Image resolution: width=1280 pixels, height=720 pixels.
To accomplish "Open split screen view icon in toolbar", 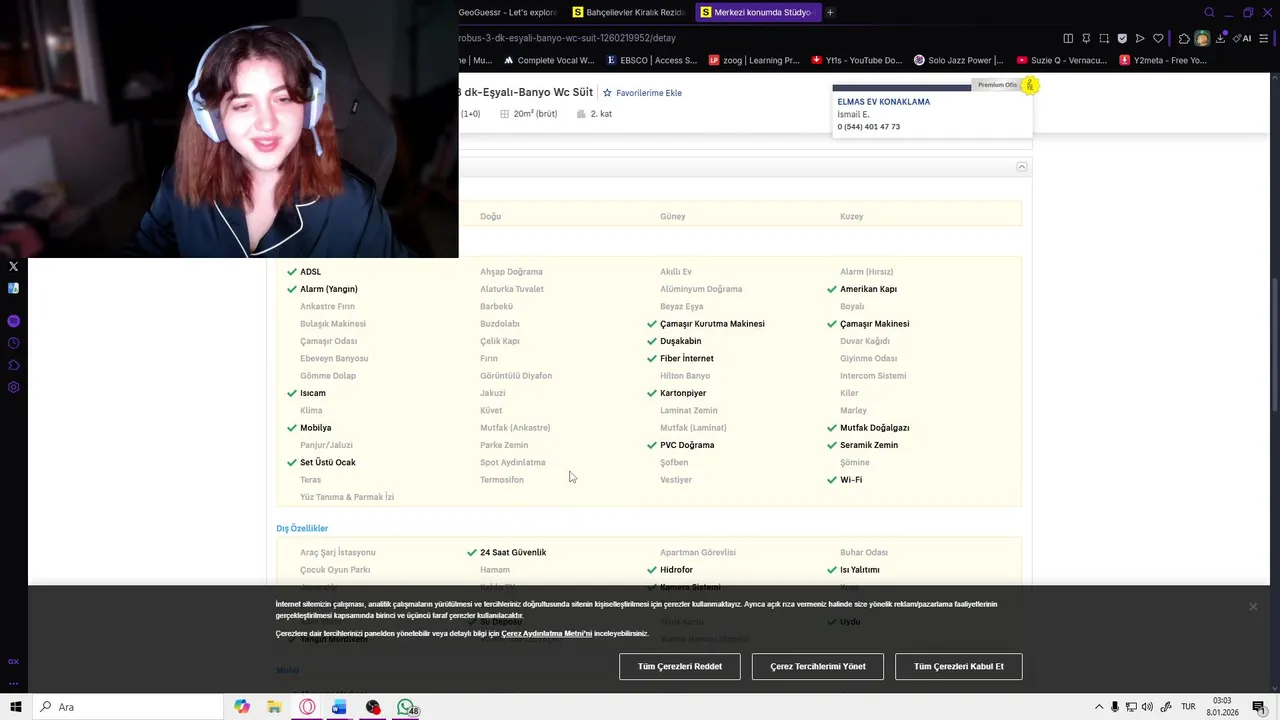I will point(1068,38).
